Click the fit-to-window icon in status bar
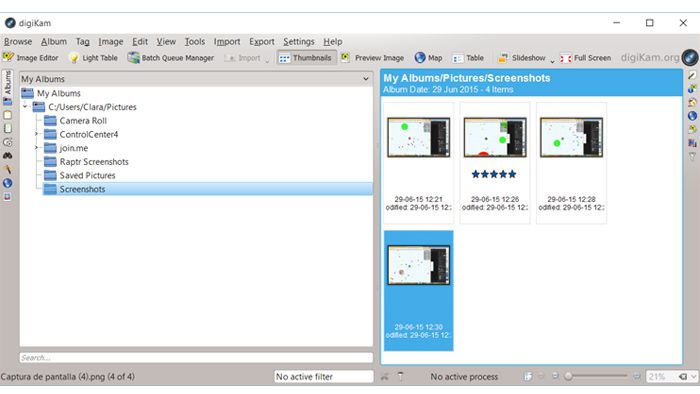The image size is (700, 394). tap(528, 376)
